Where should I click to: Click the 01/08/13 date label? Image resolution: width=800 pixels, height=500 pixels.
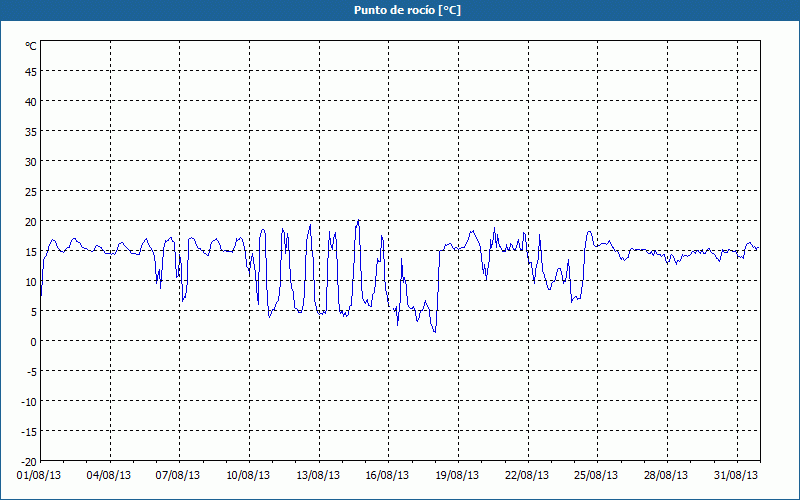39,476
